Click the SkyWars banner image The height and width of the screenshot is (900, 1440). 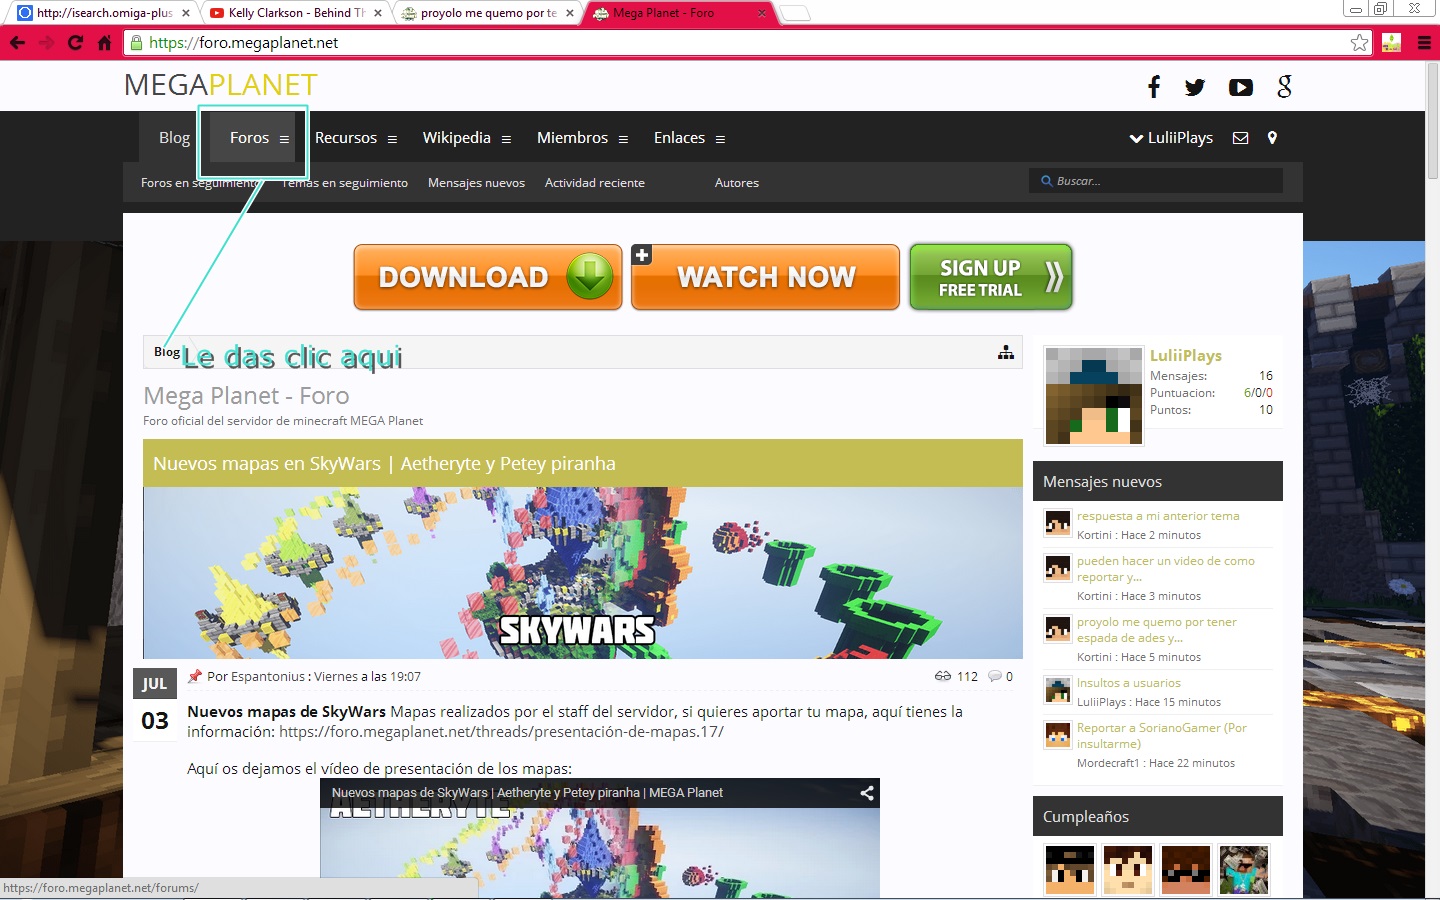click(583, 572)
